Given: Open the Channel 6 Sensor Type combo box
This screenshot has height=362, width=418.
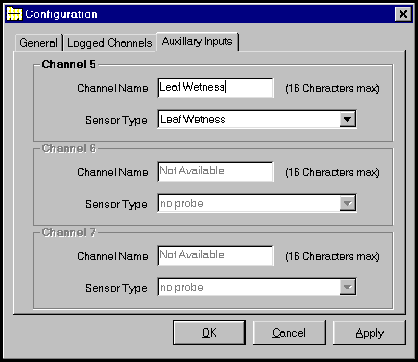Looking at the screenshot, I should [x=257, y=203].
